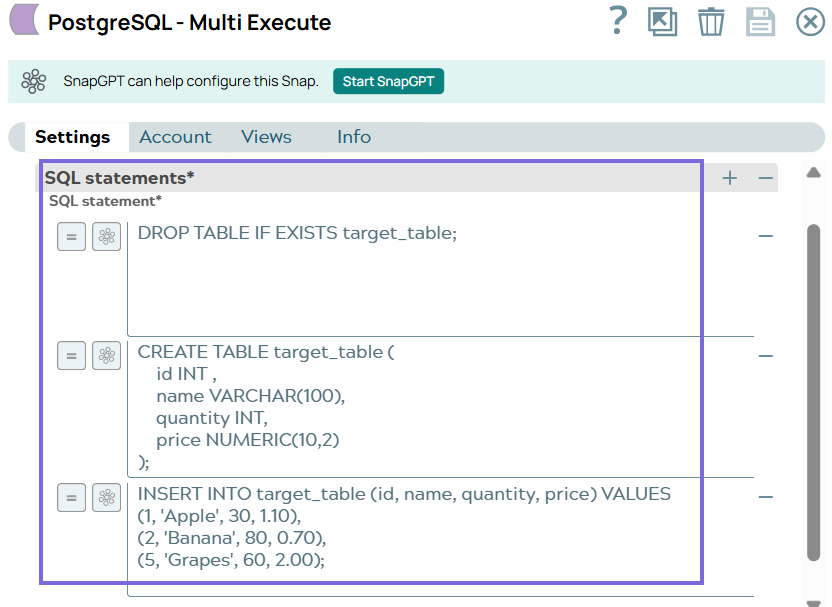Toggle expression for DROP TABLE statement
The width and height of the screenshot is (832, 607).
(72, 237)
